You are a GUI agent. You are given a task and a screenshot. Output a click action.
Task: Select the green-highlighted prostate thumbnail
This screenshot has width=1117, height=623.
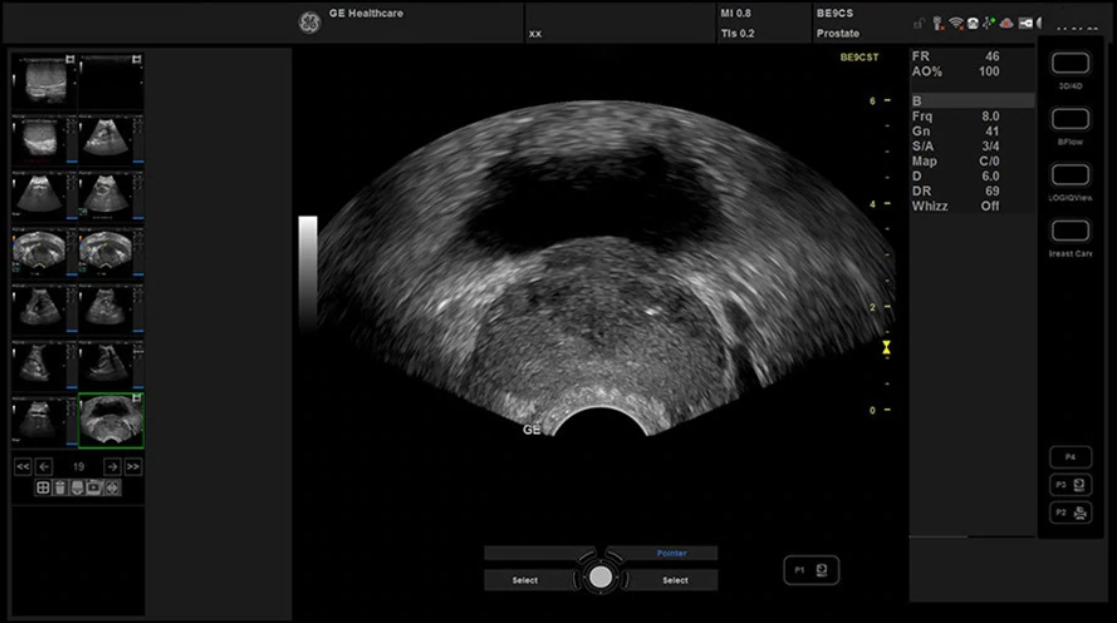111,420
